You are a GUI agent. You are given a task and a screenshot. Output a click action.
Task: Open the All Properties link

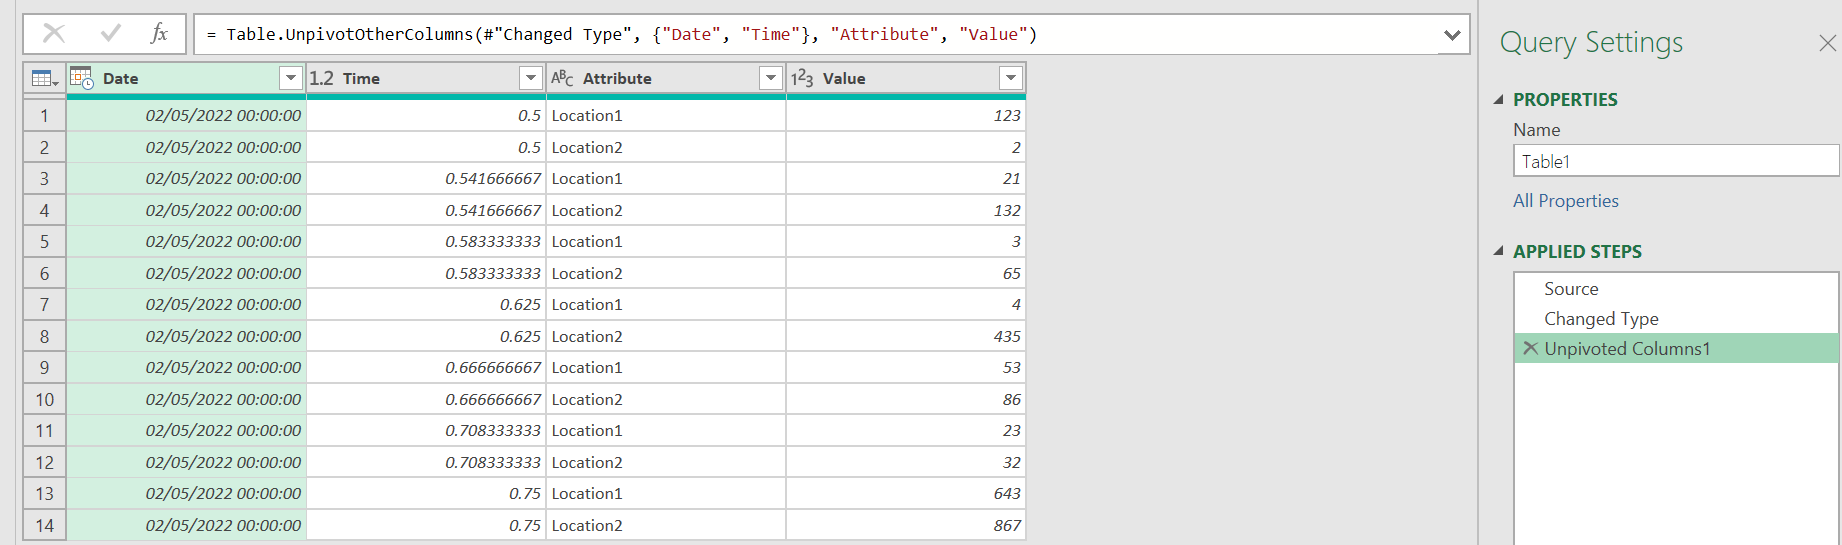point(1565,201)
